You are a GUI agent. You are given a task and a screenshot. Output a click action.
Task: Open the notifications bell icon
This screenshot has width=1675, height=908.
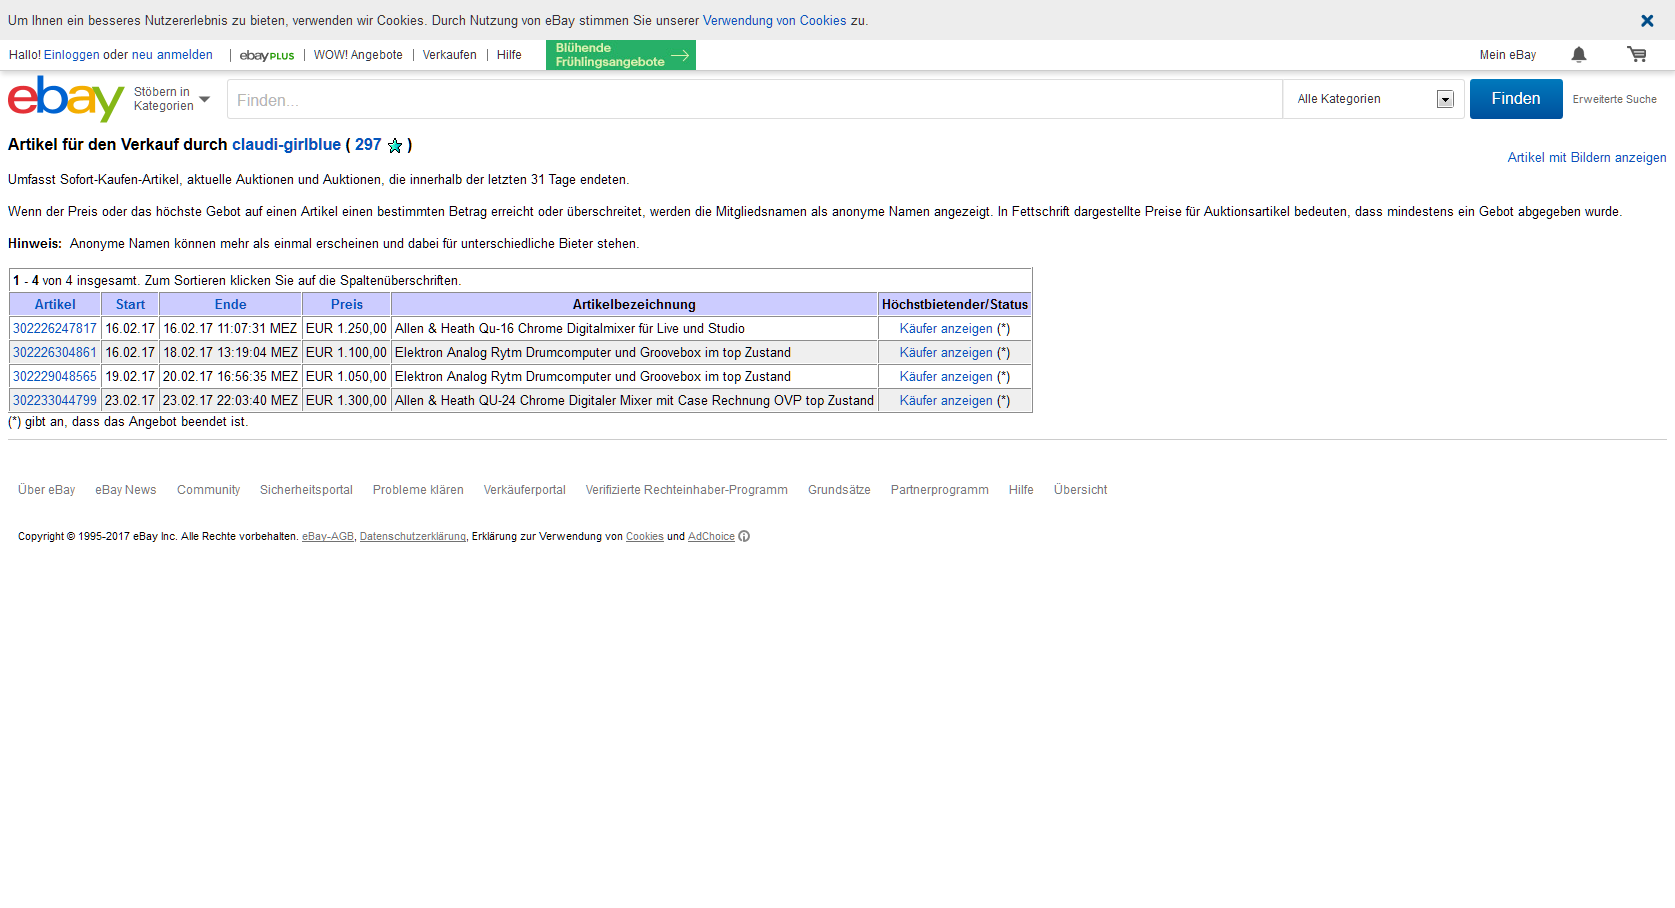click(x=1578, y=55)
